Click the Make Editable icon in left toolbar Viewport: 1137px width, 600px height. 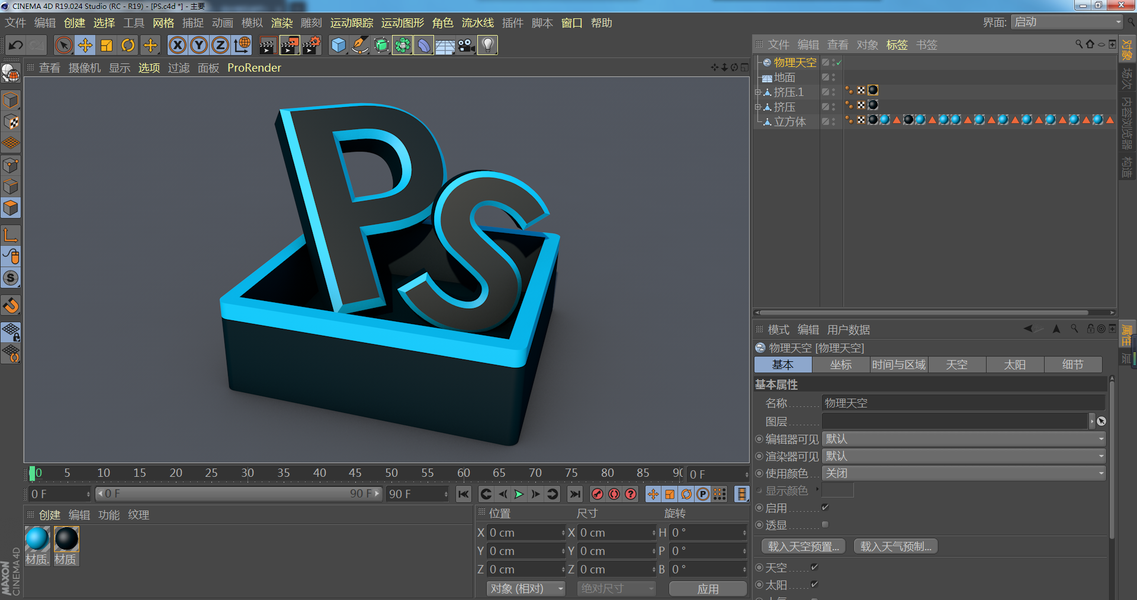[10, 73]
